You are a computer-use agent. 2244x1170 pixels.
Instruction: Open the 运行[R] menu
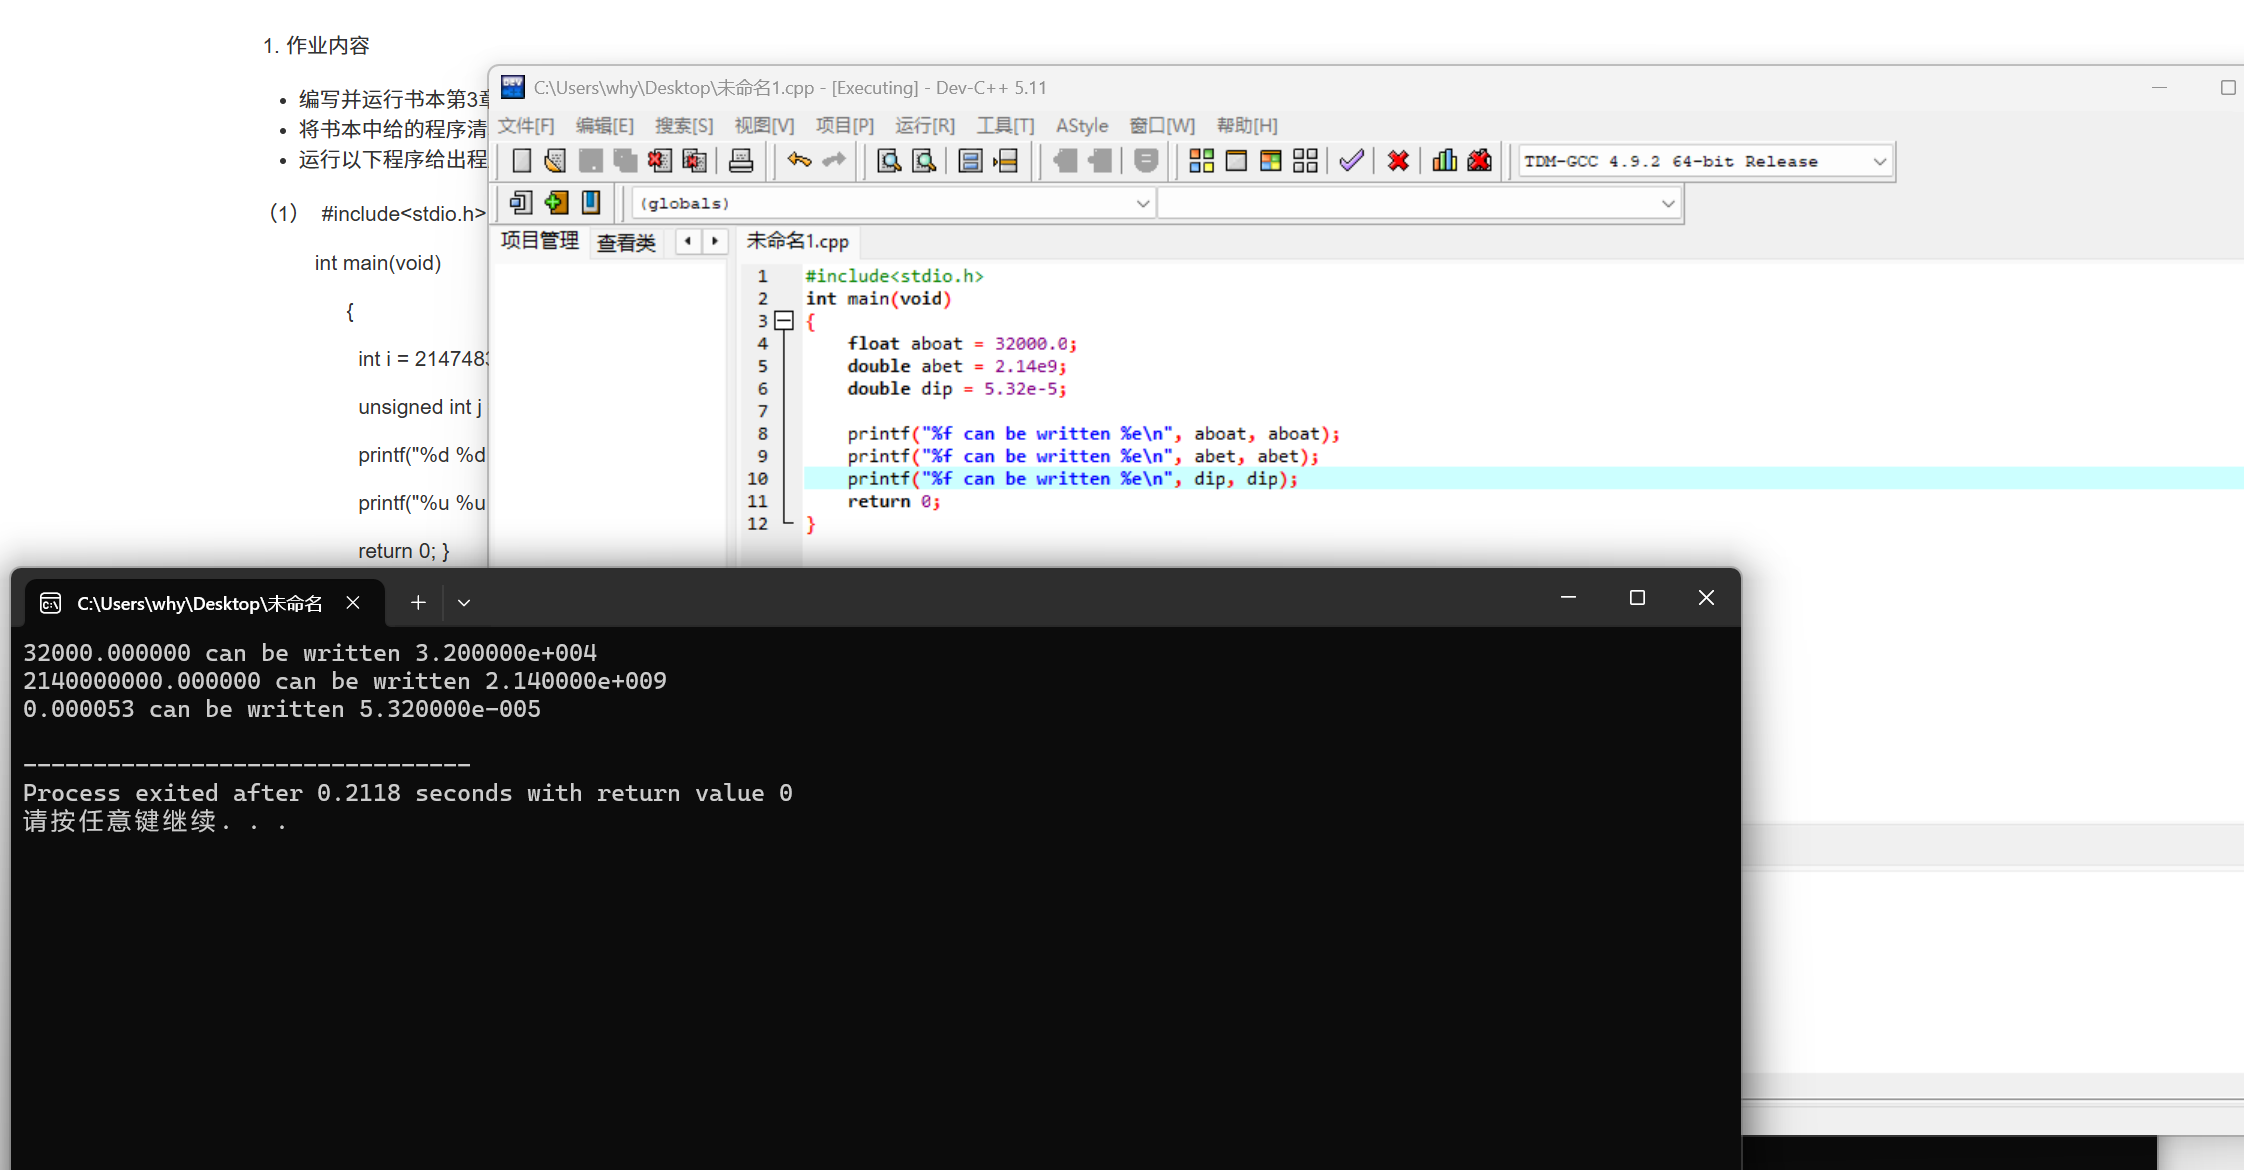pos(924,125)
